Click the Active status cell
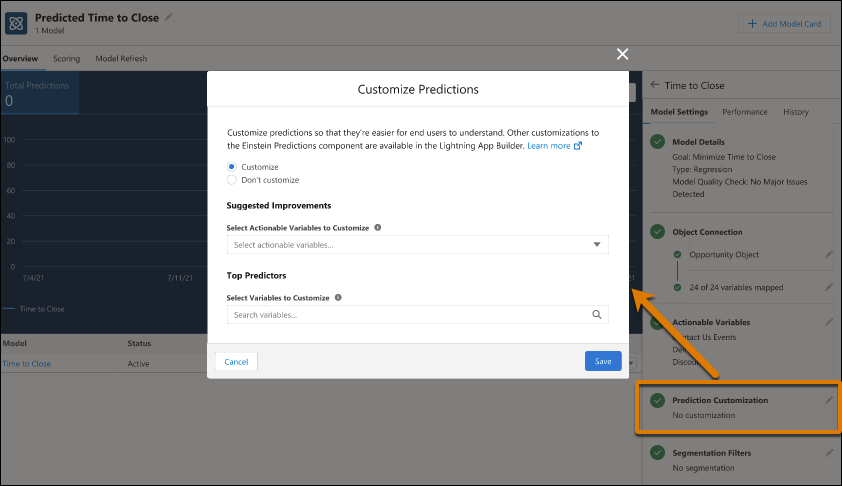 [138, 364]
